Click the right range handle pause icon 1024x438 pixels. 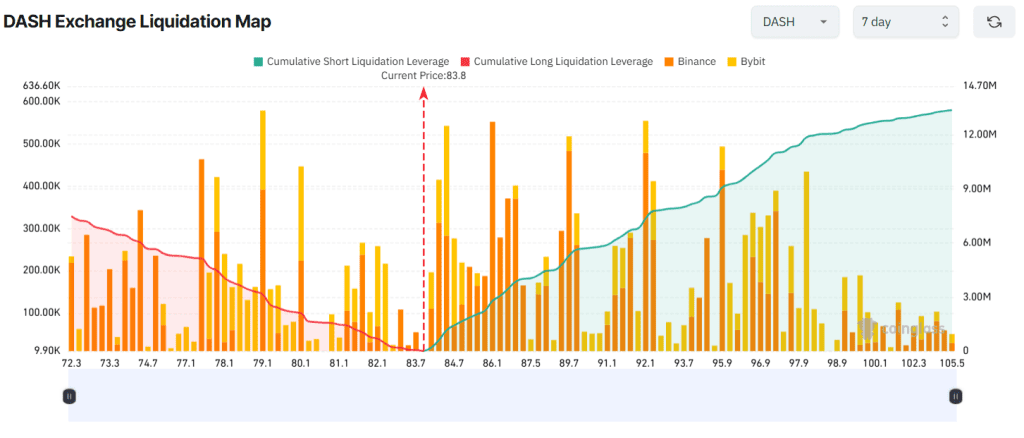tap(955, 397)
